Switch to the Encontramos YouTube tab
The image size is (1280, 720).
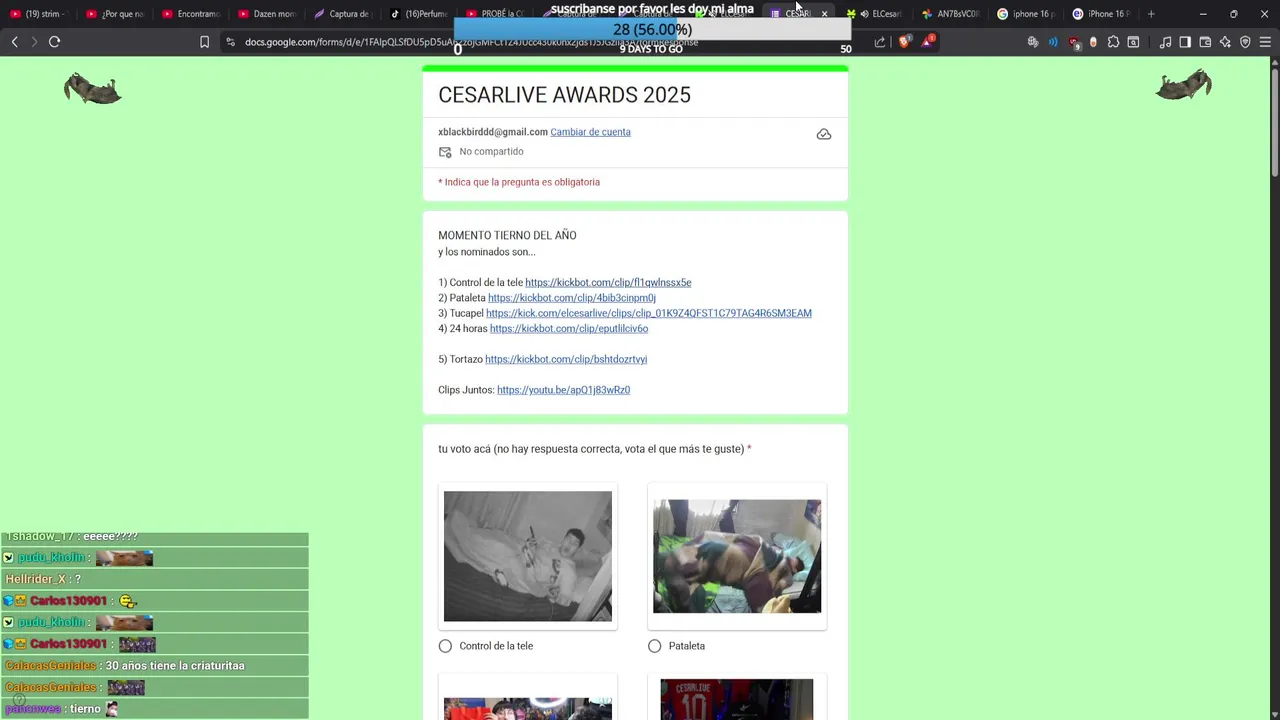tap(190, 14)
